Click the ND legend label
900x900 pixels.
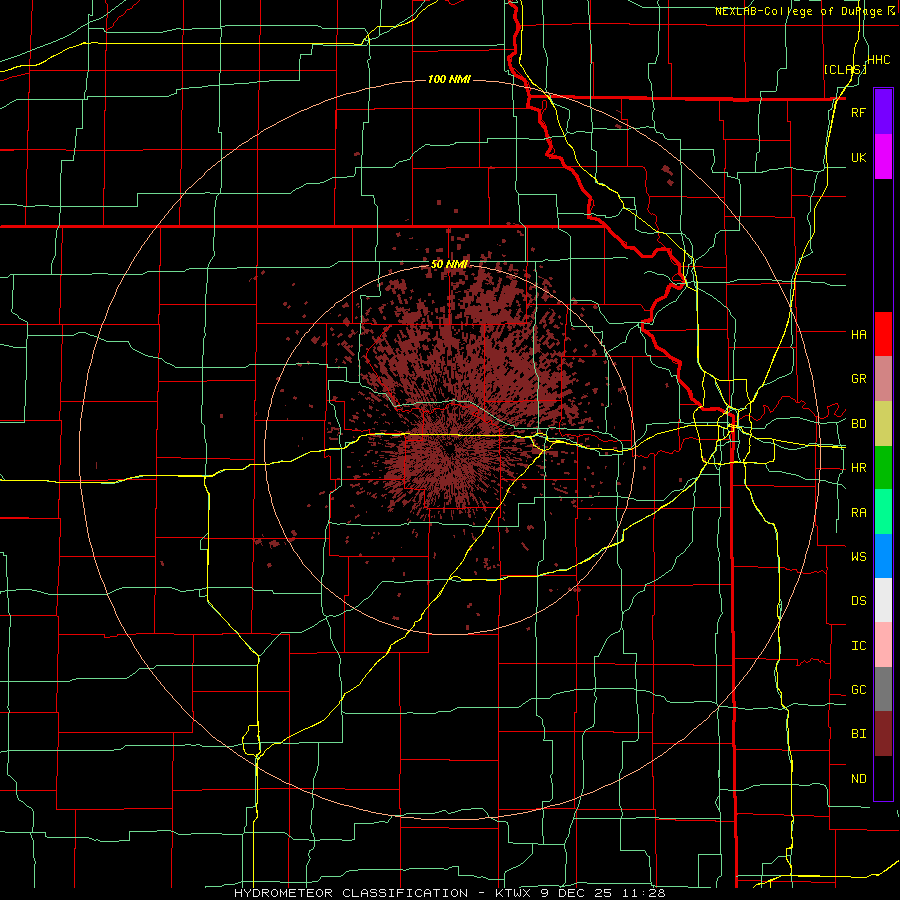point(858,779)
